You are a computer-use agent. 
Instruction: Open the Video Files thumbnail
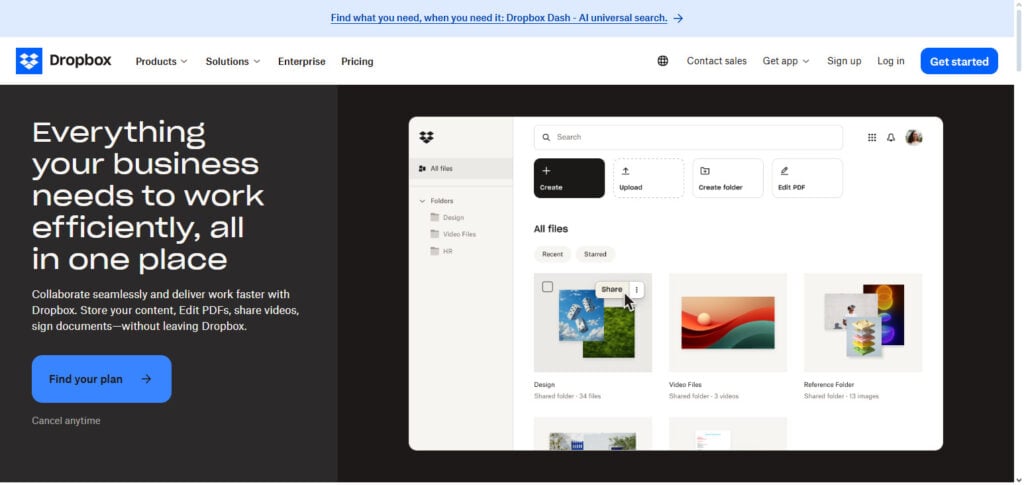(x=728, y=322)
